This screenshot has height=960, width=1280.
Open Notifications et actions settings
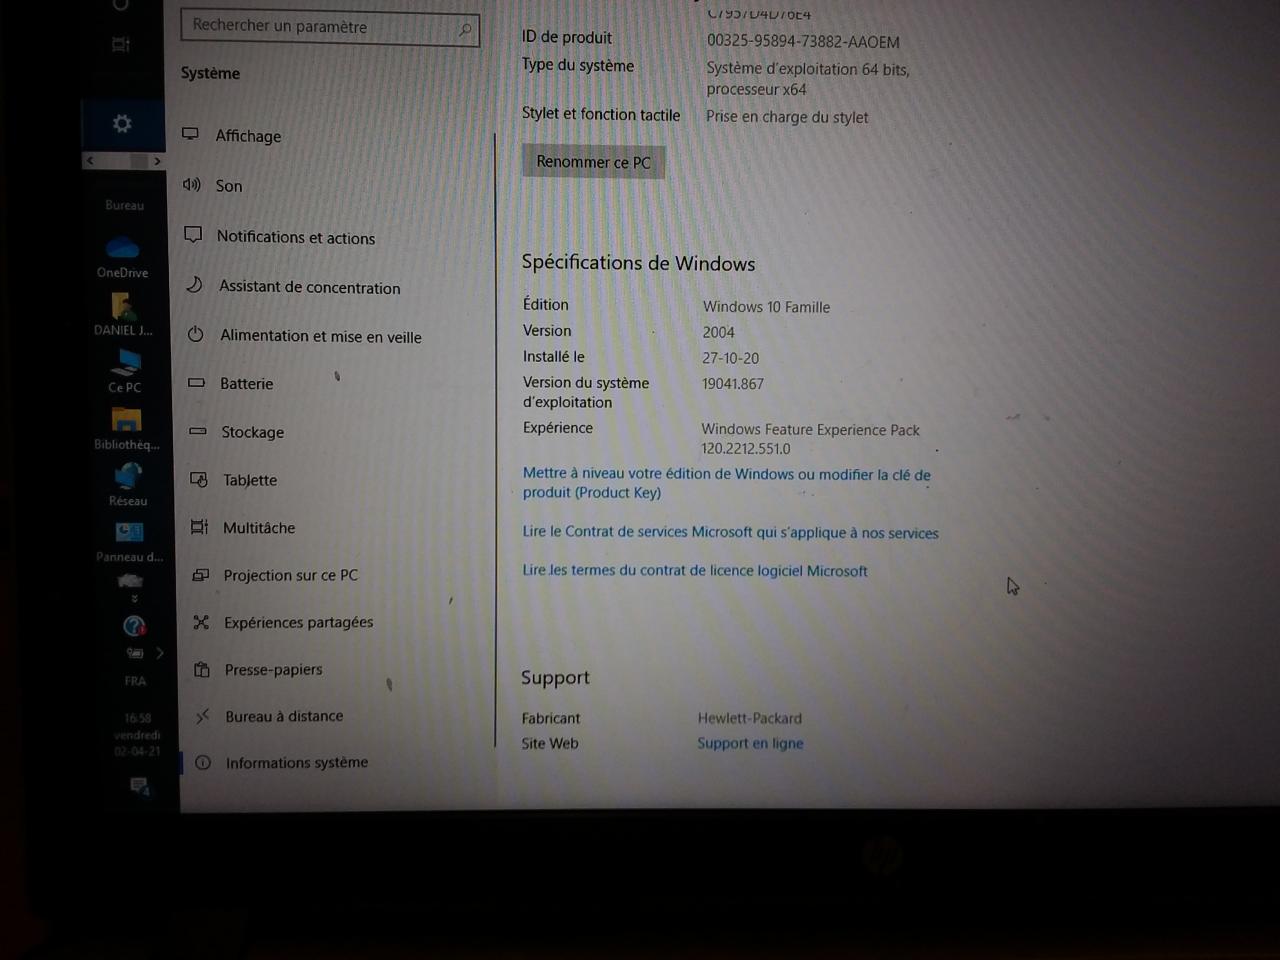(x=296, y=237)
